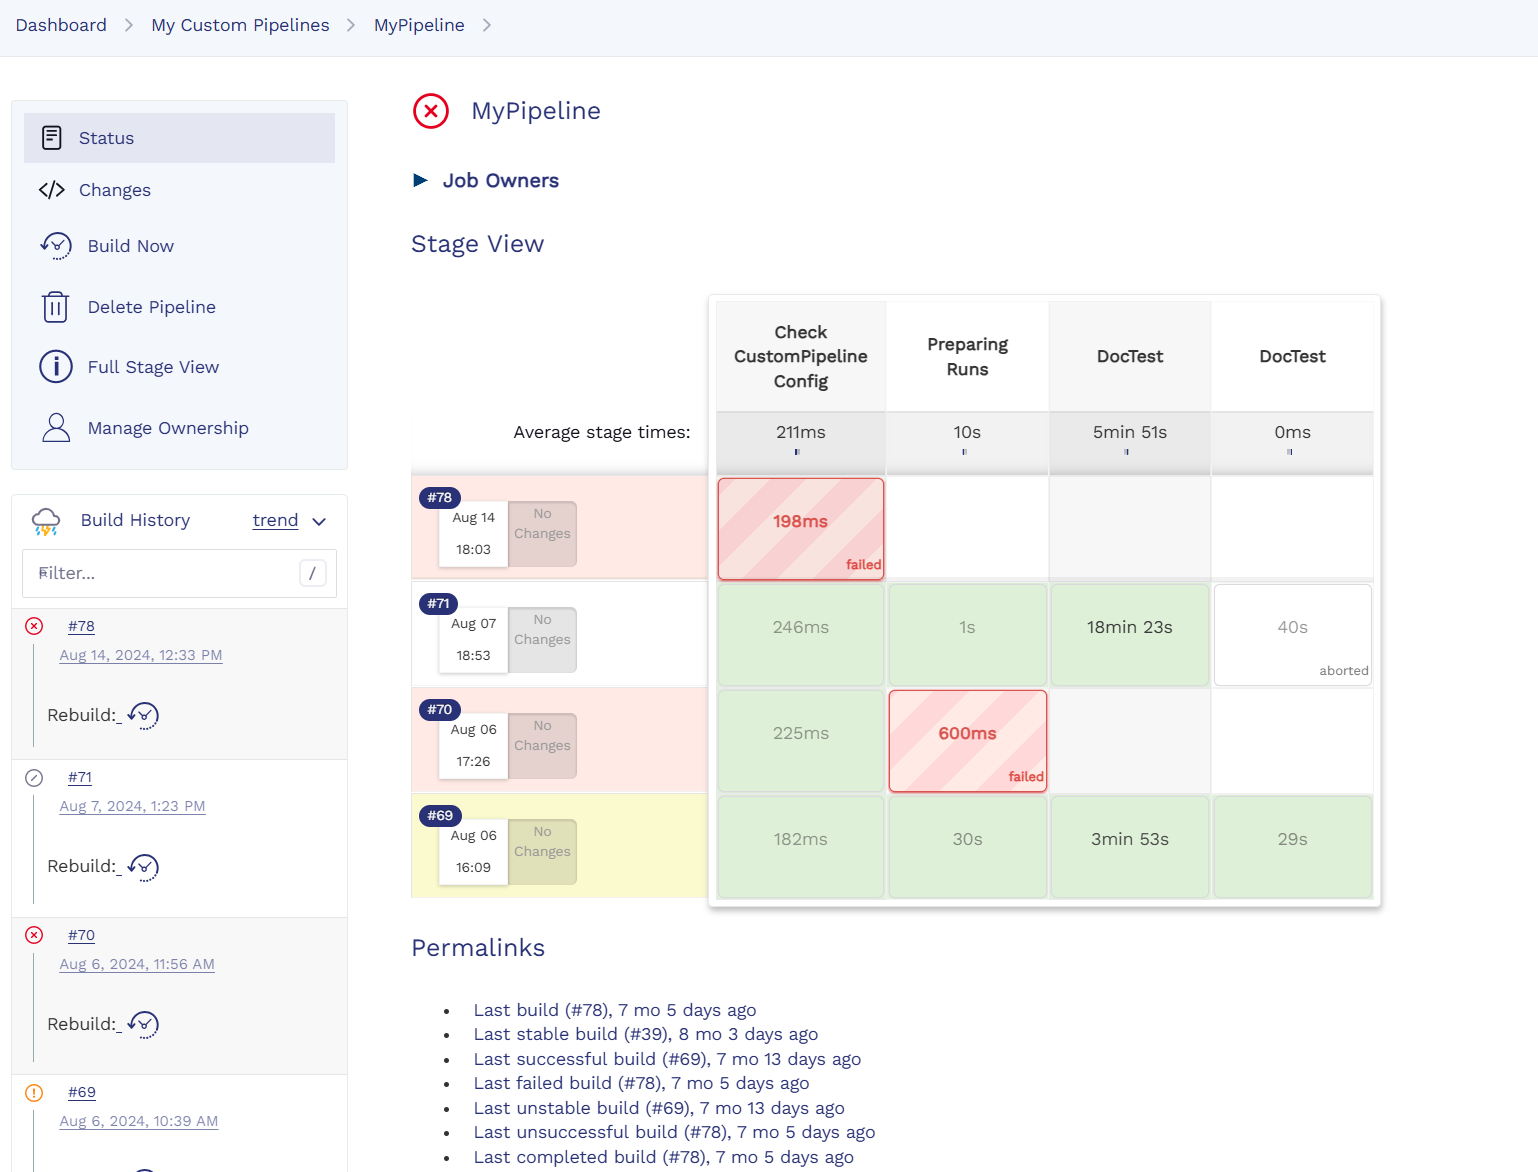The height and width of the screenshot is (1172, 1538).
Task: Click the Aug 14, 2024, 12:33 PM timestamp
Action: pyautogui.click(x=141, y=655)
